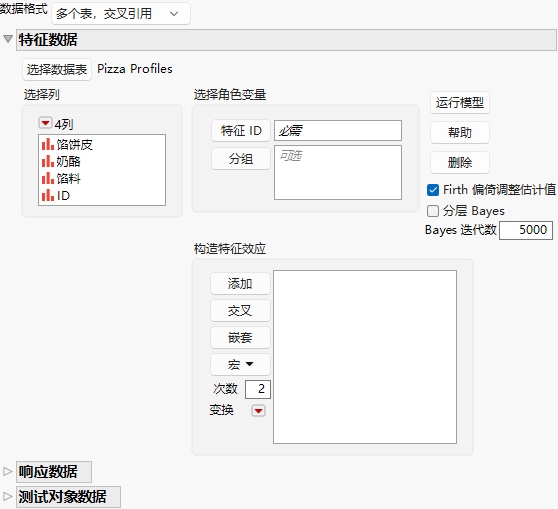558x509 pixels.
Task: Click the 分组 role button
Action: 241,159
